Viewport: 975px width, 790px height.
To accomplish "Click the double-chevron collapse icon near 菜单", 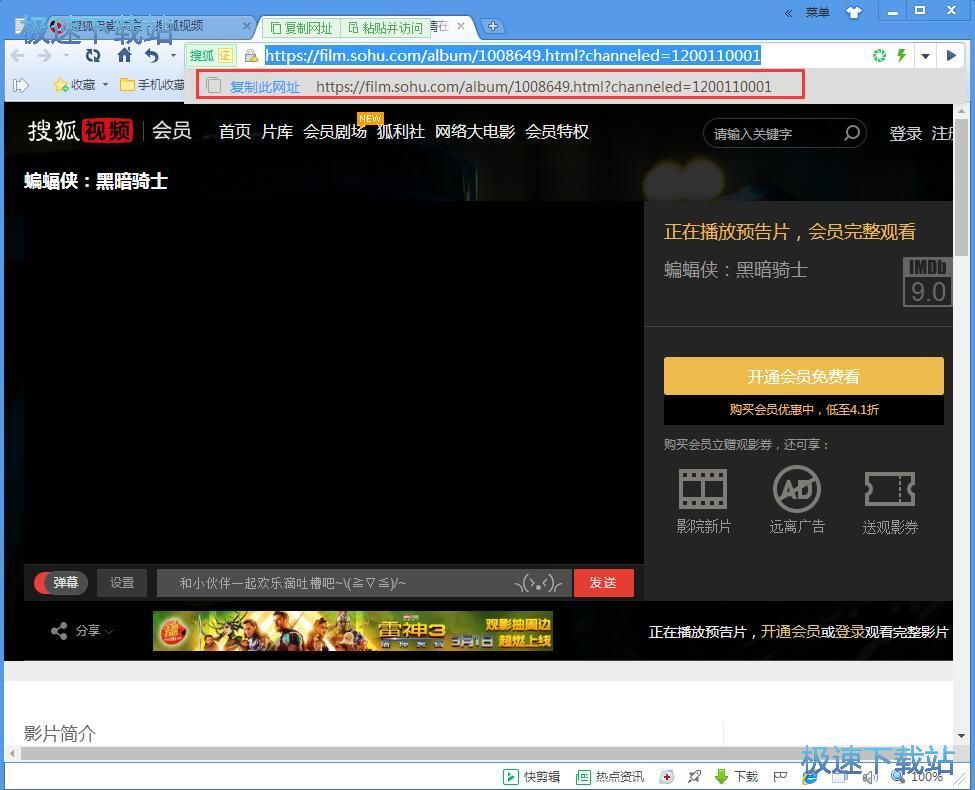I will tap(788, 12).
